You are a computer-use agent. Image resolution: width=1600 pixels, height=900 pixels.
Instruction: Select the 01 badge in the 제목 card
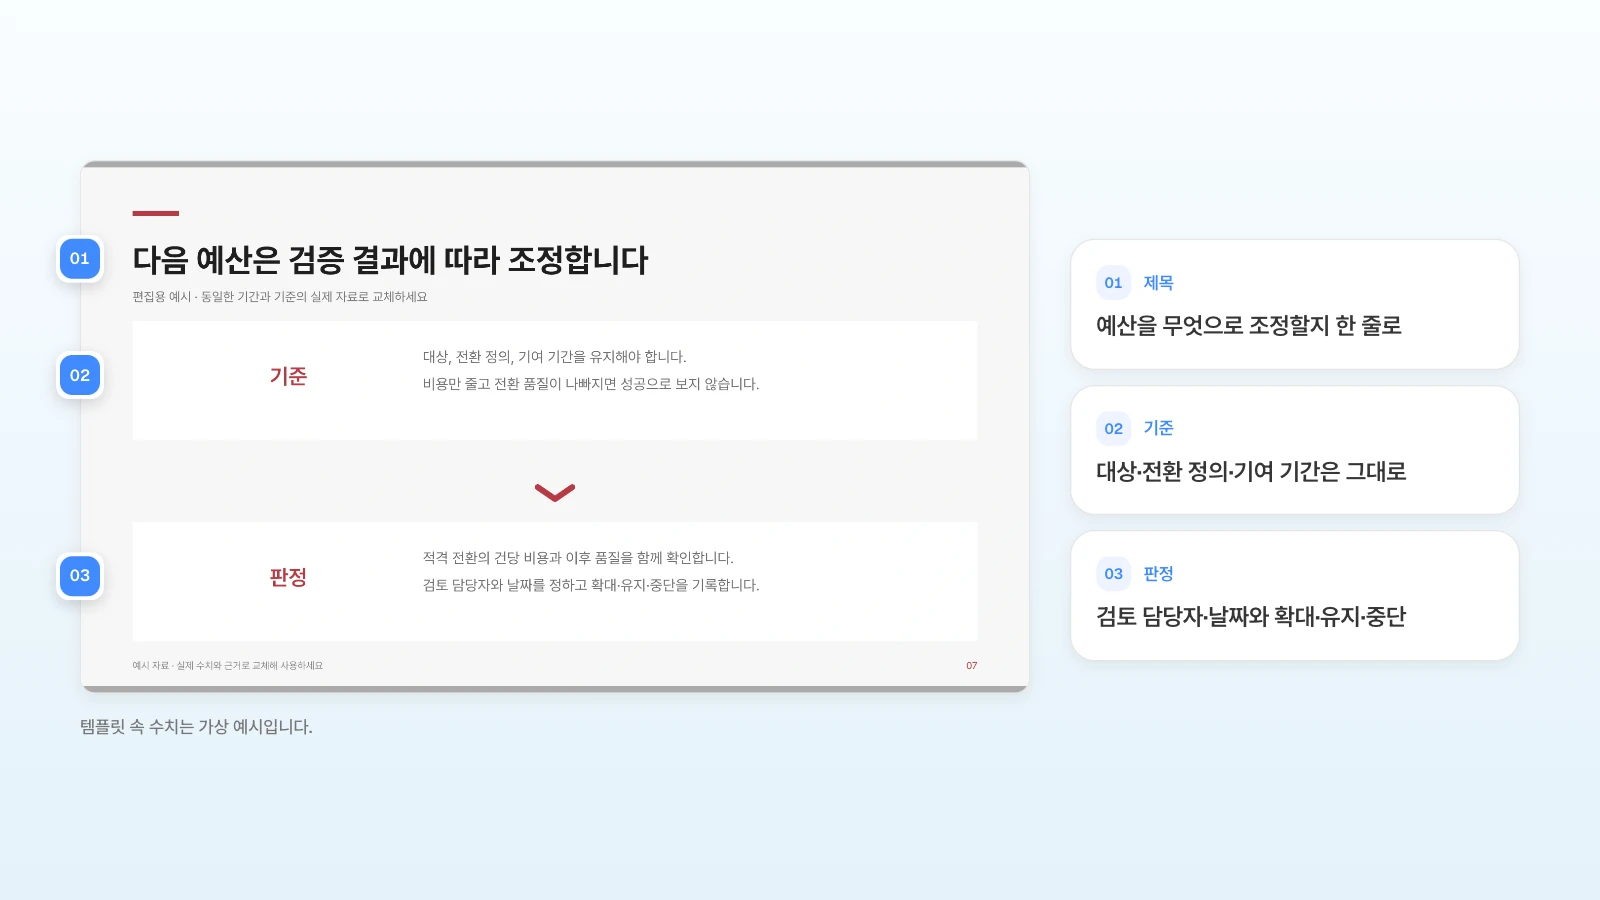click(1113, 283)
